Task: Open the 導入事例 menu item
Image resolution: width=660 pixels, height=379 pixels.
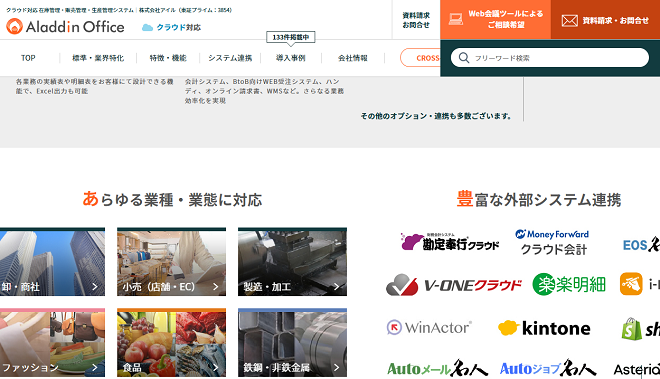Action: point(290,58)
